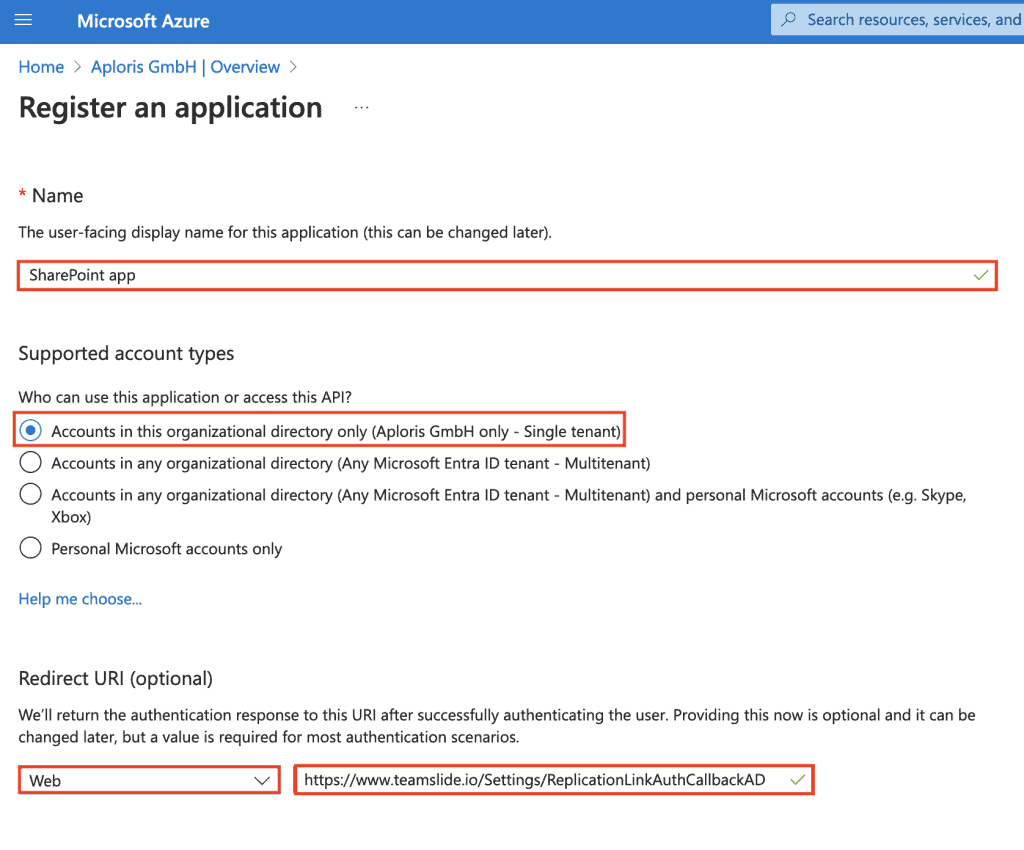Image resolution: width=1024 pixels, height=850 pixels.
Task: Open Aploris GmbH | Overview breadcrumb
Action: 185,67
